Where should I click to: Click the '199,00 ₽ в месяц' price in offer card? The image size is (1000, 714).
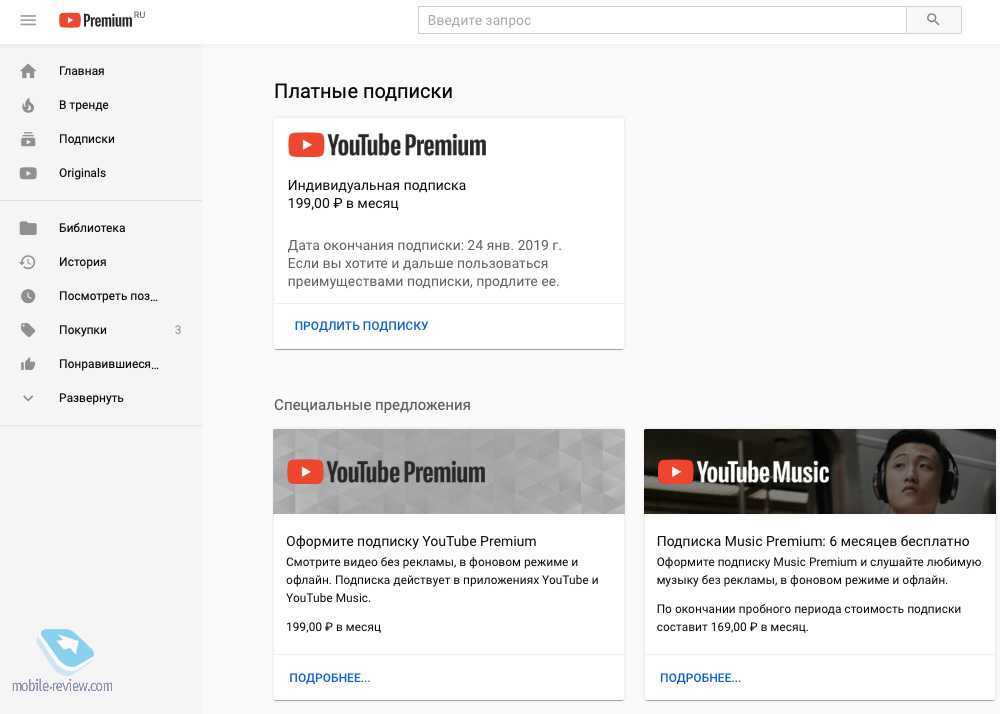tap(334, 627)
